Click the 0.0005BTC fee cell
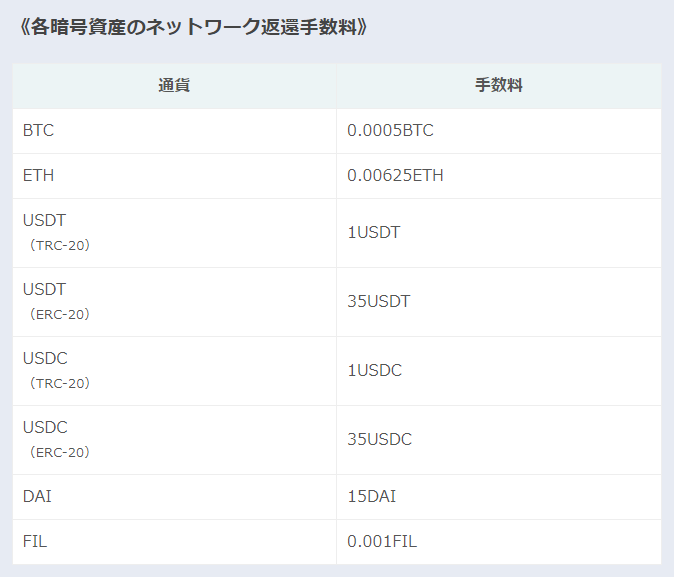 click(499, 131)
